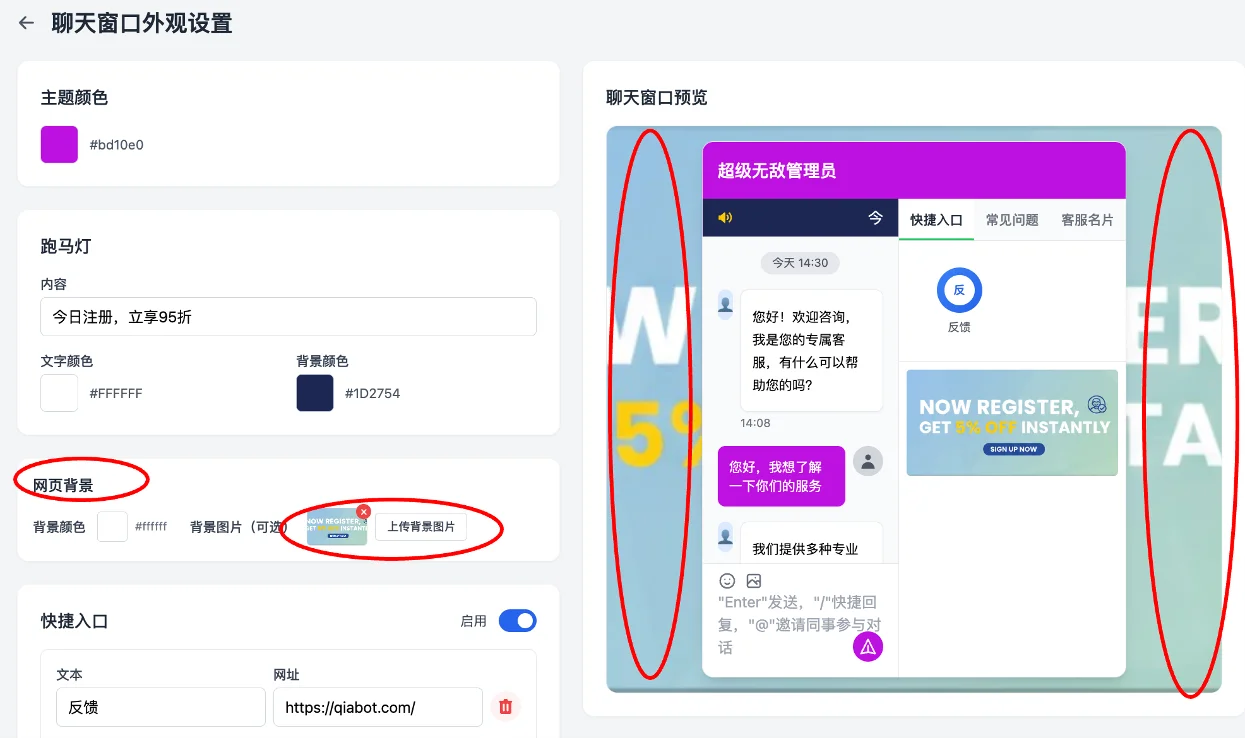This screenshot has height=738, width=1246.
Task: Click the magenta send icon in the preview
Action: click(867, 646)
